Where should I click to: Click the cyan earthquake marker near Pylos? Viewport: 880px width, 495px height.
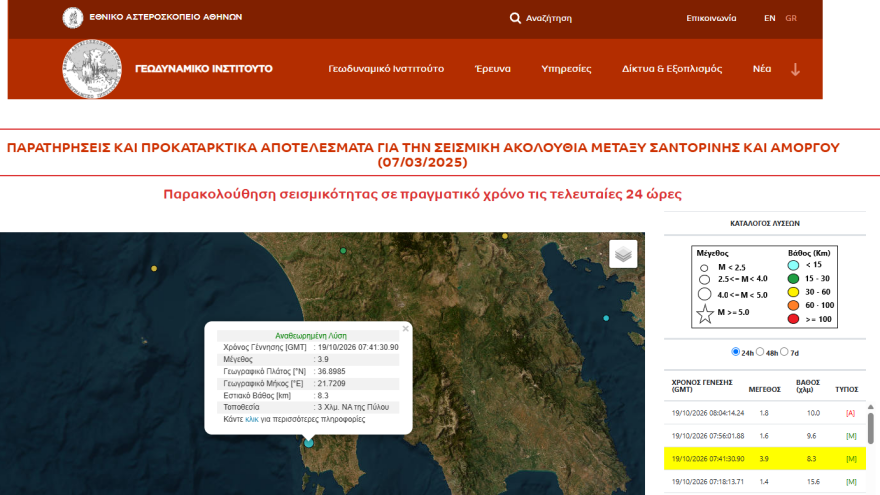309,443
